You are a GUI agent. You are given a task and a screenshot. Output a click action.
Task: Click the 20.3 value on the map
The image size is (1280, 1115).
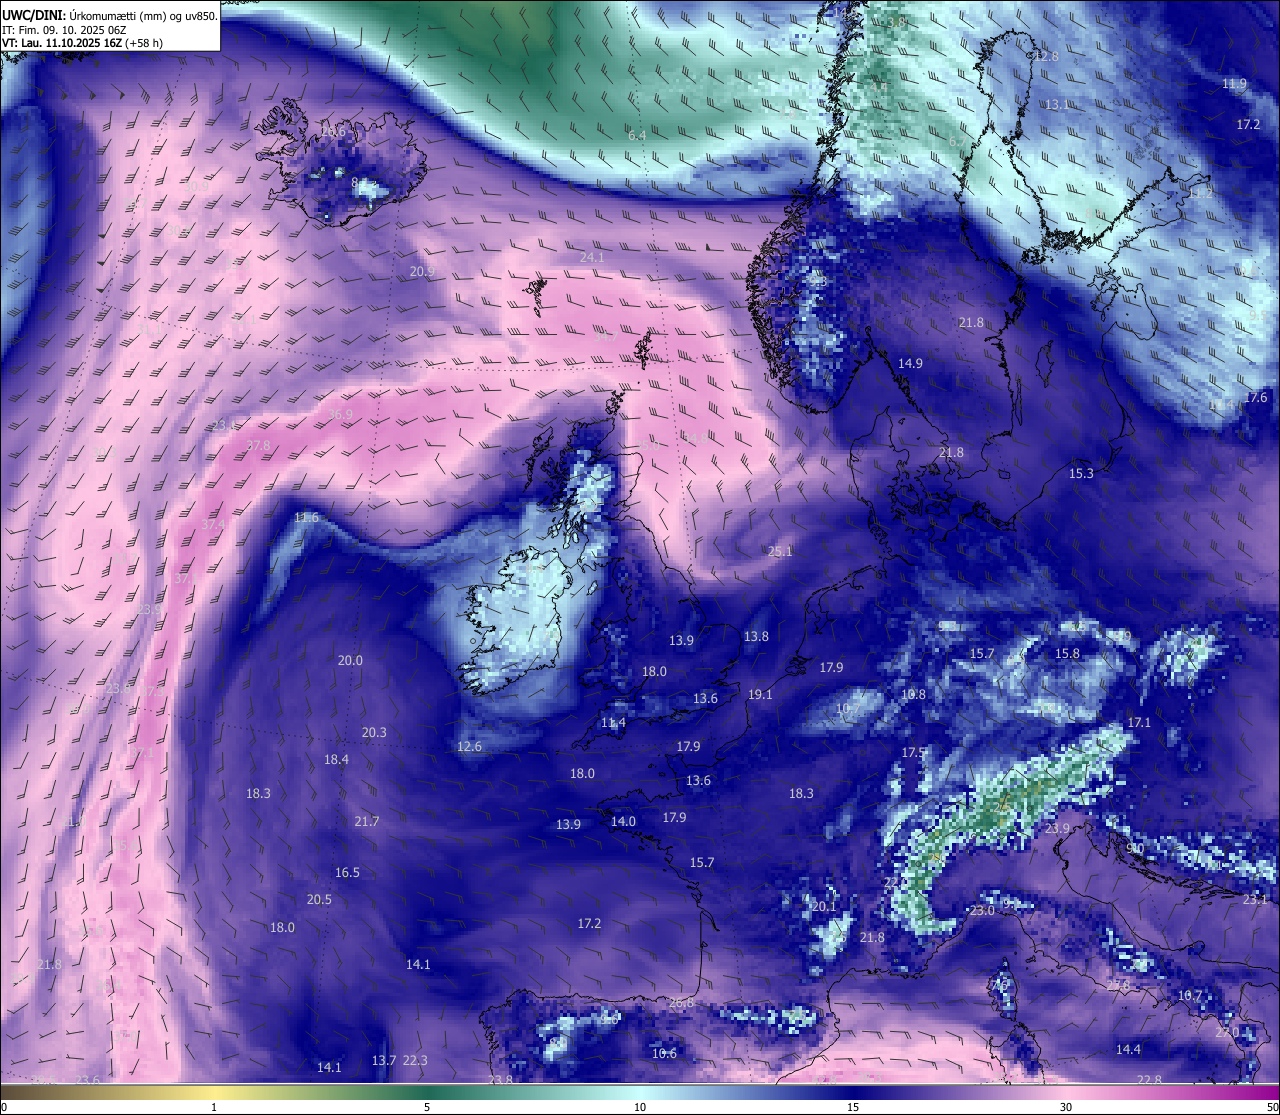click(374, 732)
